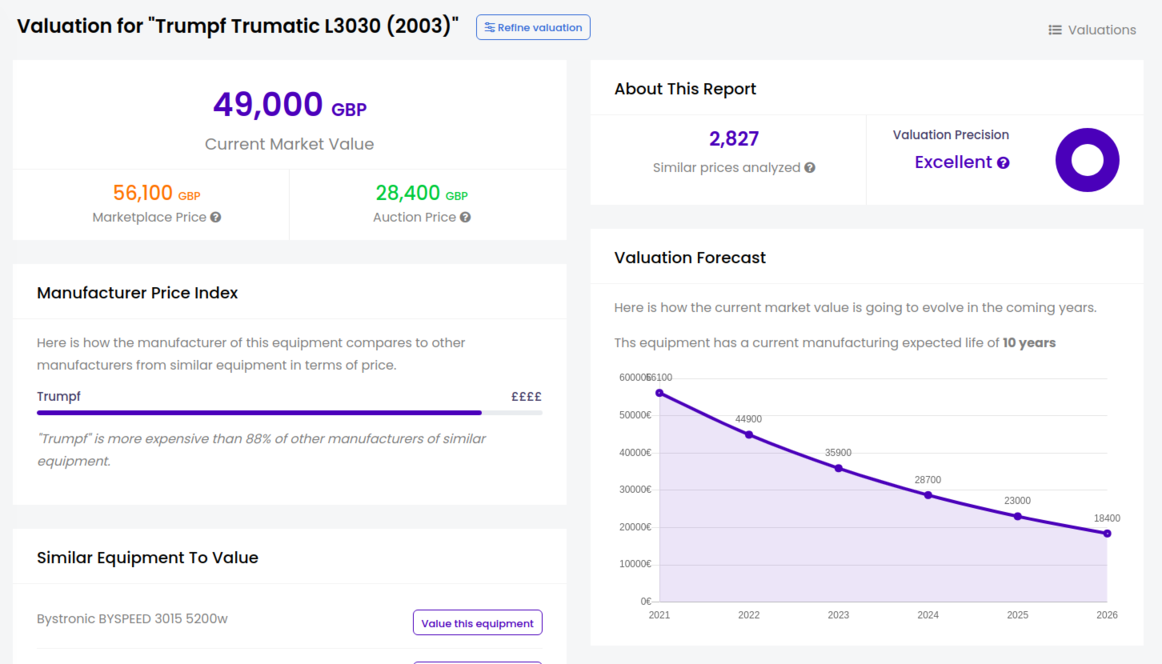The height and width of the screenshot is (664, 1162).
Task: Click the 28,400 GBP auction price figure
Action: point(421,193)
